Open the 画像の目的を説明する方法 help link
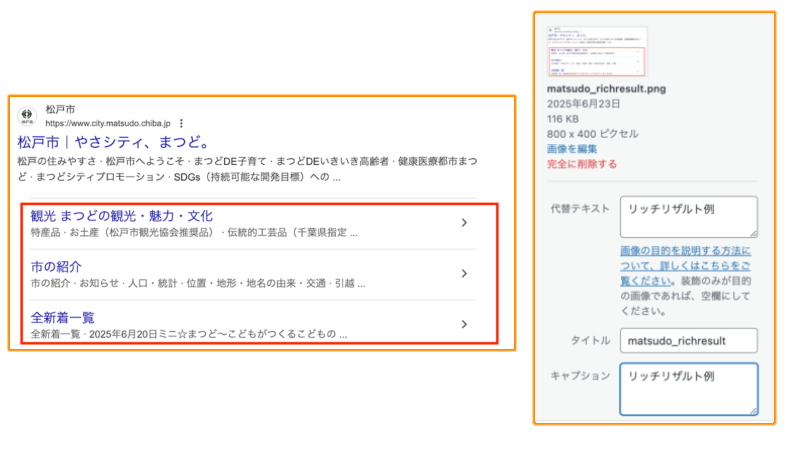 (685, 266)
